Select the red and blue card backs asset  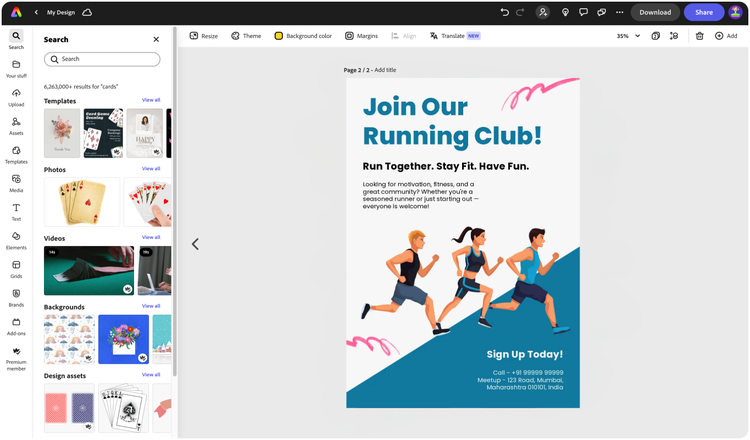point(69,408)
